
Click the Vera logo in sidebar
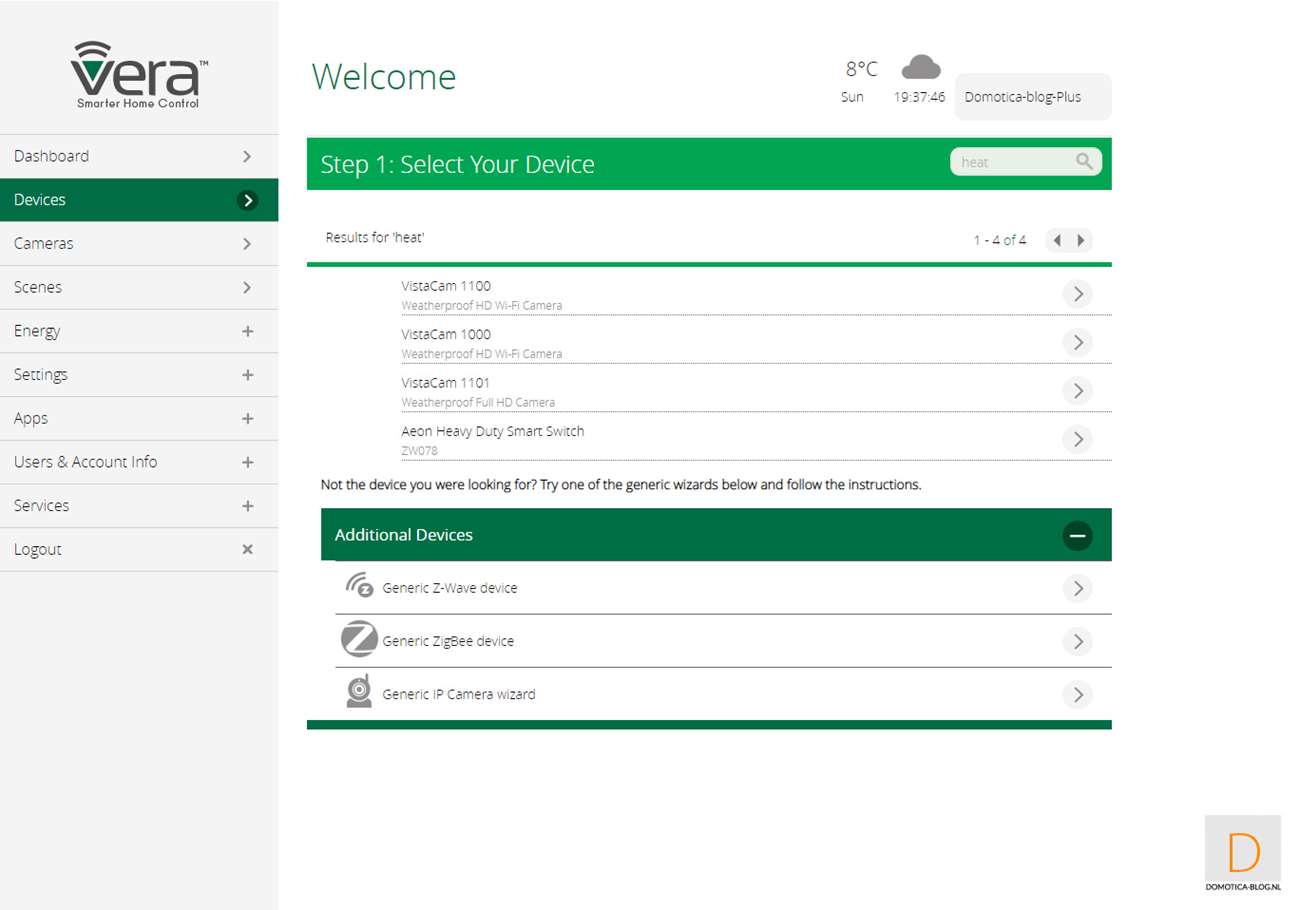click(x=139, y=75)
